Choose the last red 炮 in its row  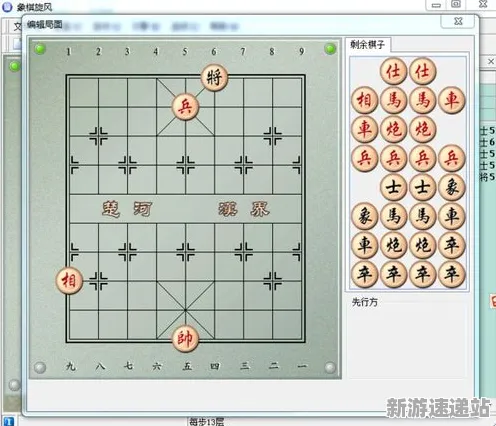[x=422, y=129]
